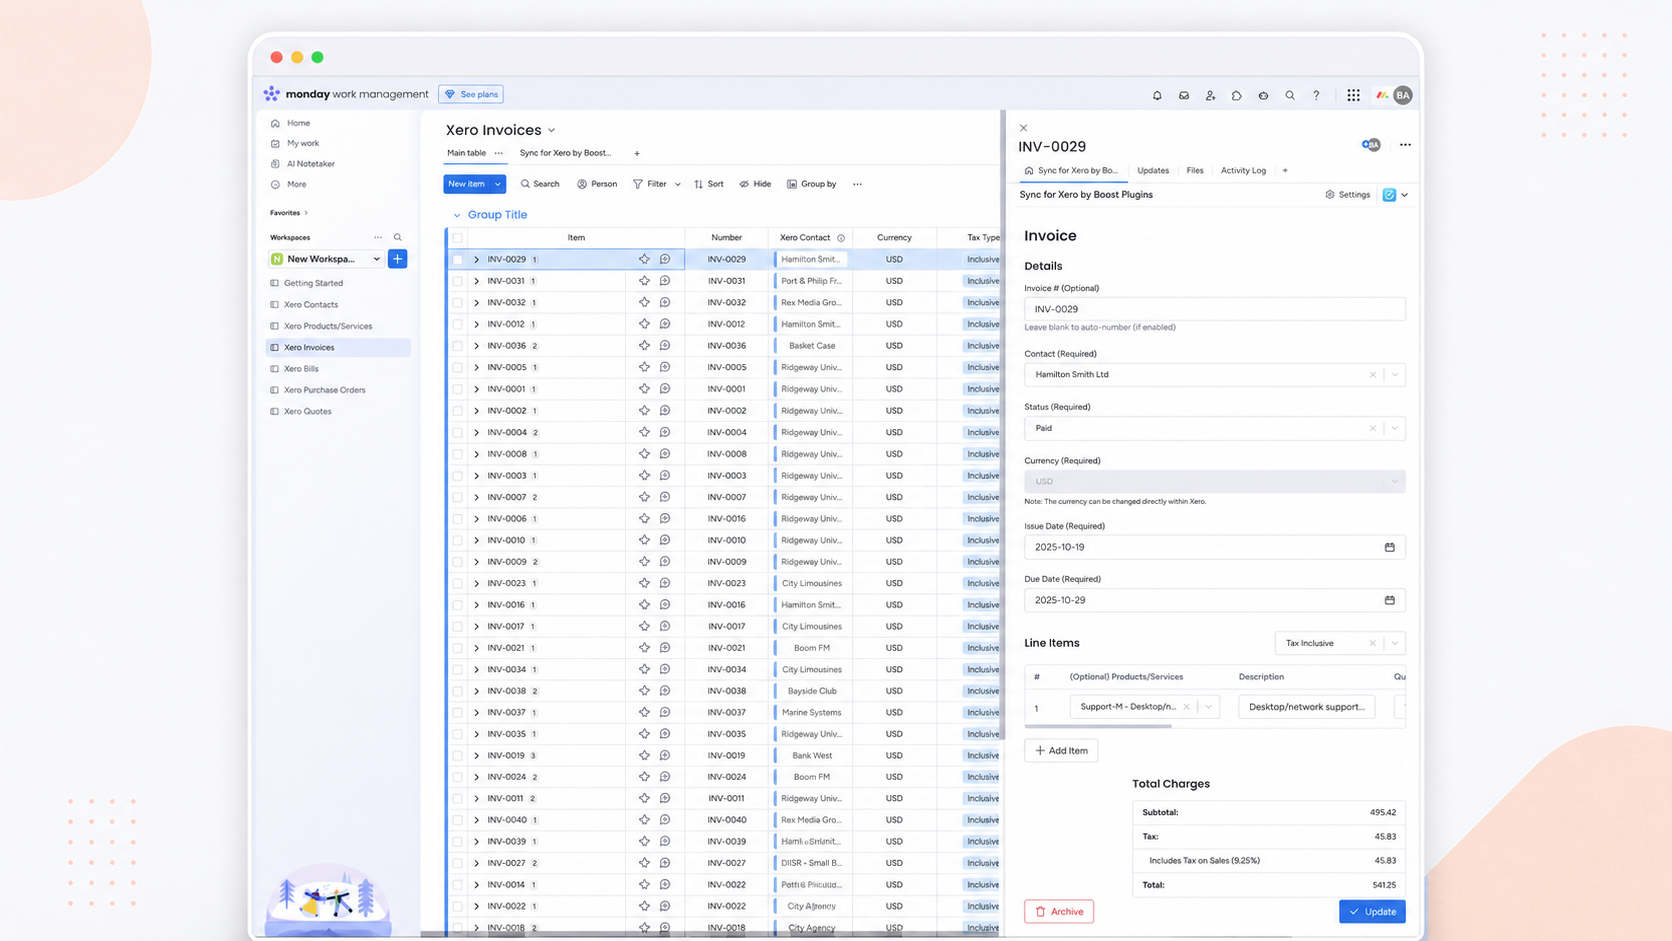The image size is (1672, 941).
Task: Check the INV-0001 row checkbox
Action: coord(458,389)
